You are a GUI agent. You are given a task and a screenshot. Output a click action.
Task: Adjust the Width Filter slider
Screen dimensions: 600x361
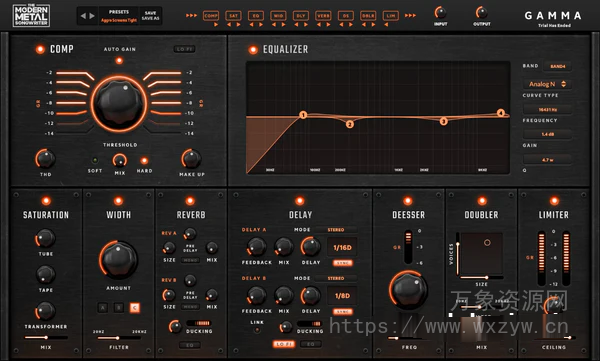coord(119,338)
